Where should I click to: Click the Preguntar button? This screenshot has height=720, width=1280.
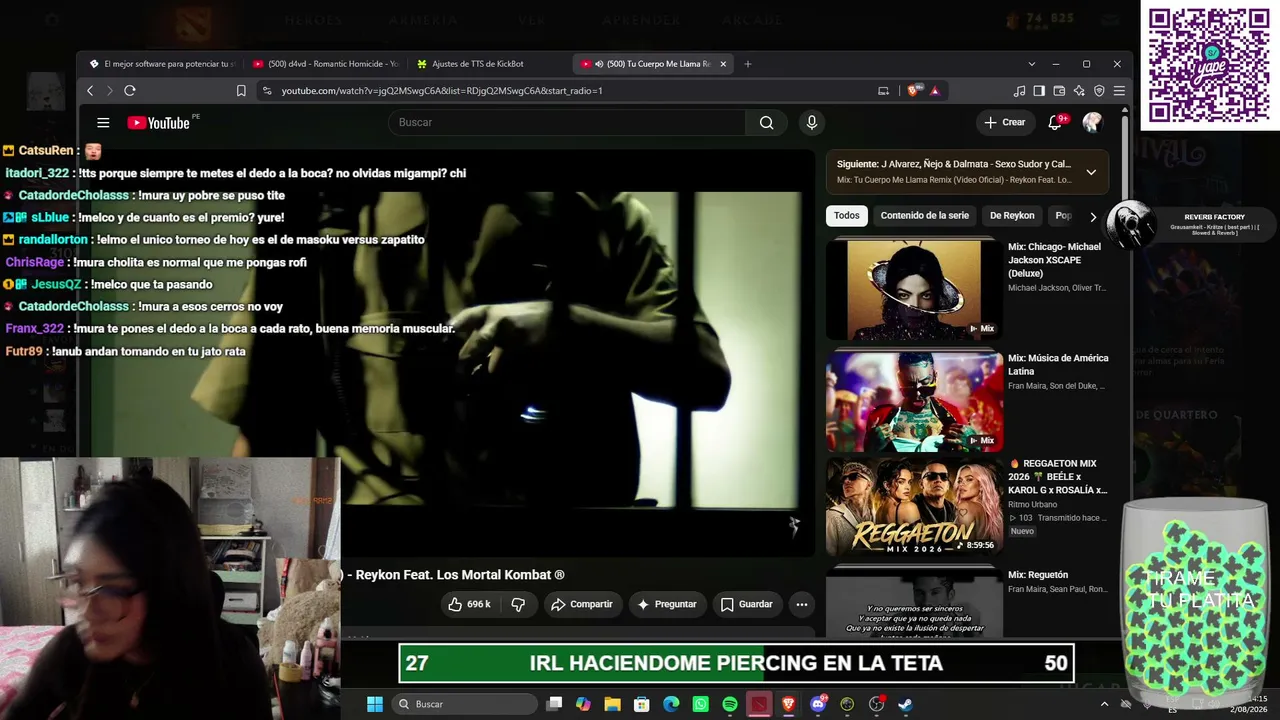click(x=667, y=604)
